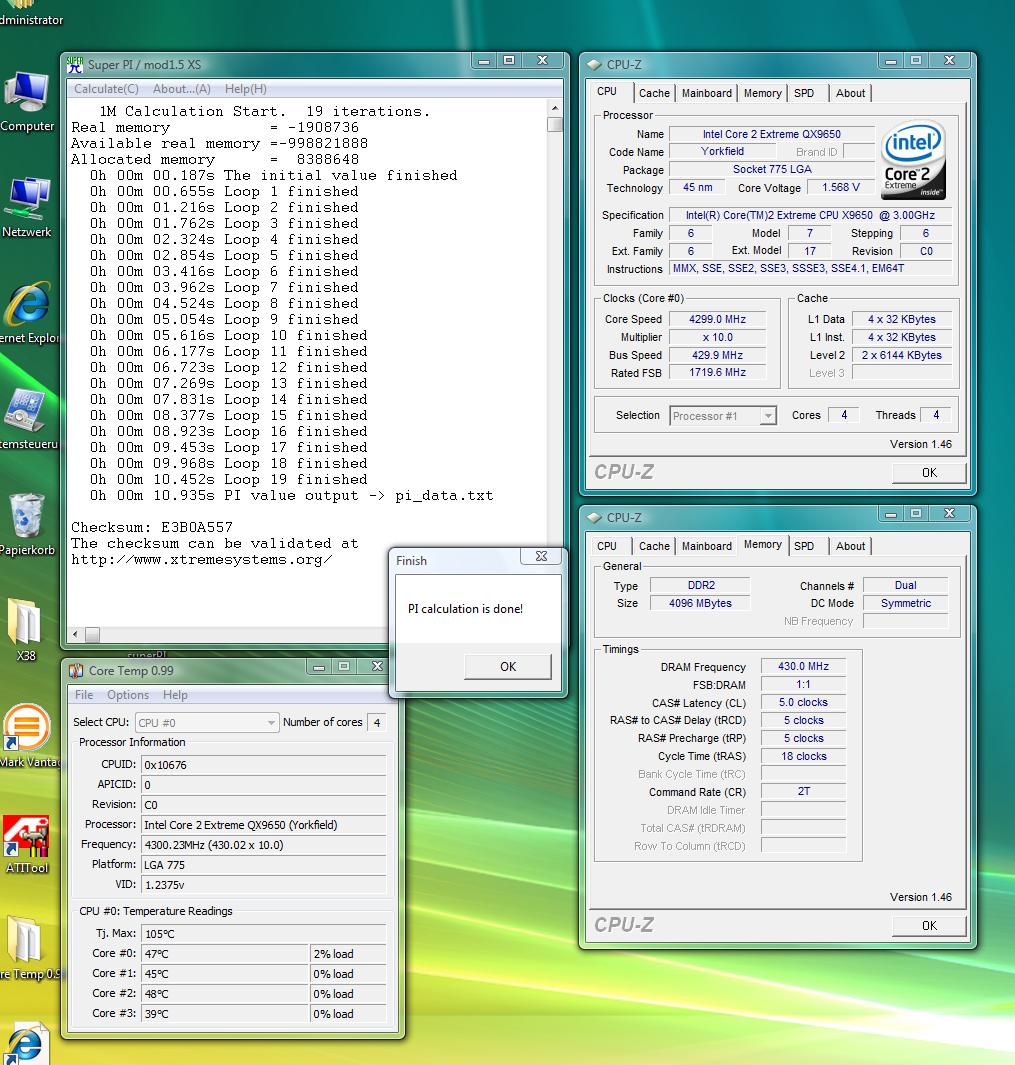1015x1065 pixels.
Task: Click upper CPU-Z window title icon
Action: pos(594,65)
